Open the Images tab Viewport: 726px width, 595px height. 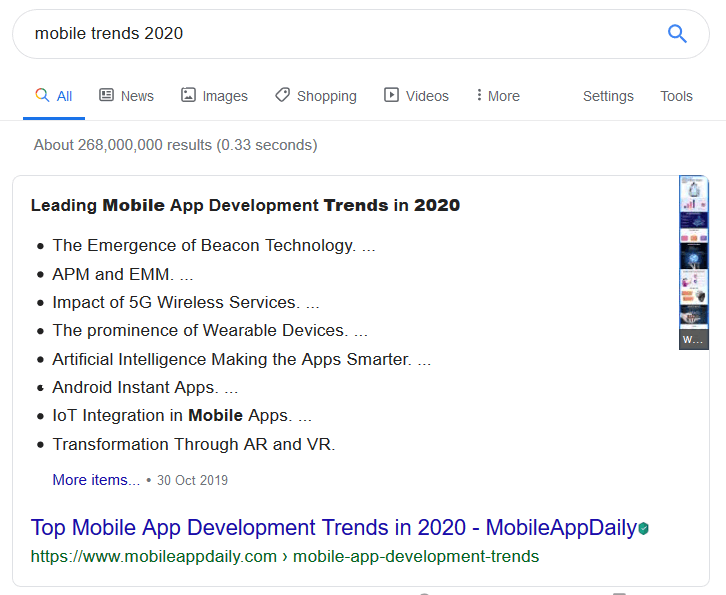[x=214, y=96]
